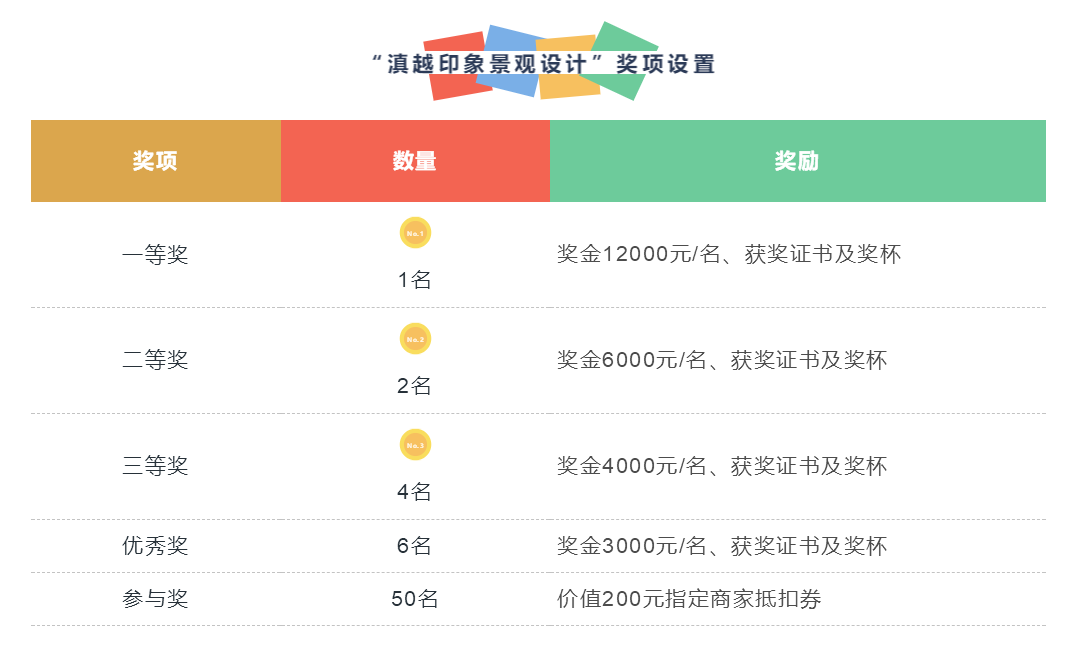Select the 一等奖 row label
1065x654 pixels.
155,255
